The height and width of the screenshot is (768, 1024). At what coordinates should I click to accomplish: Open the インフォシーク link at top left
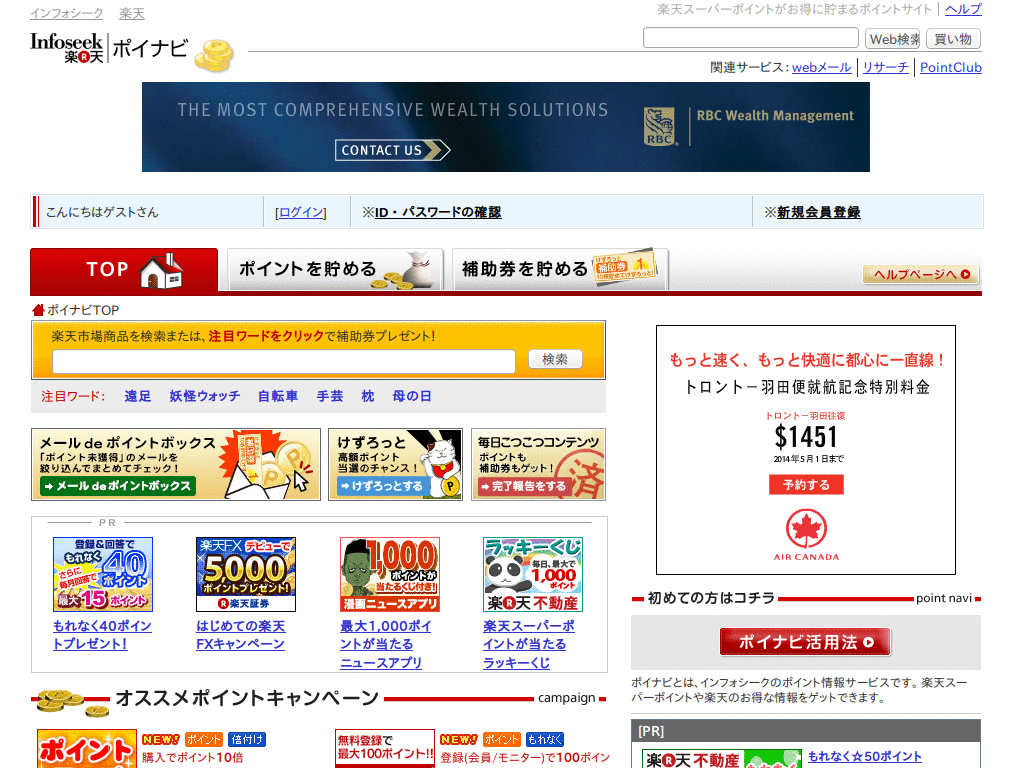tap(67, 13)
